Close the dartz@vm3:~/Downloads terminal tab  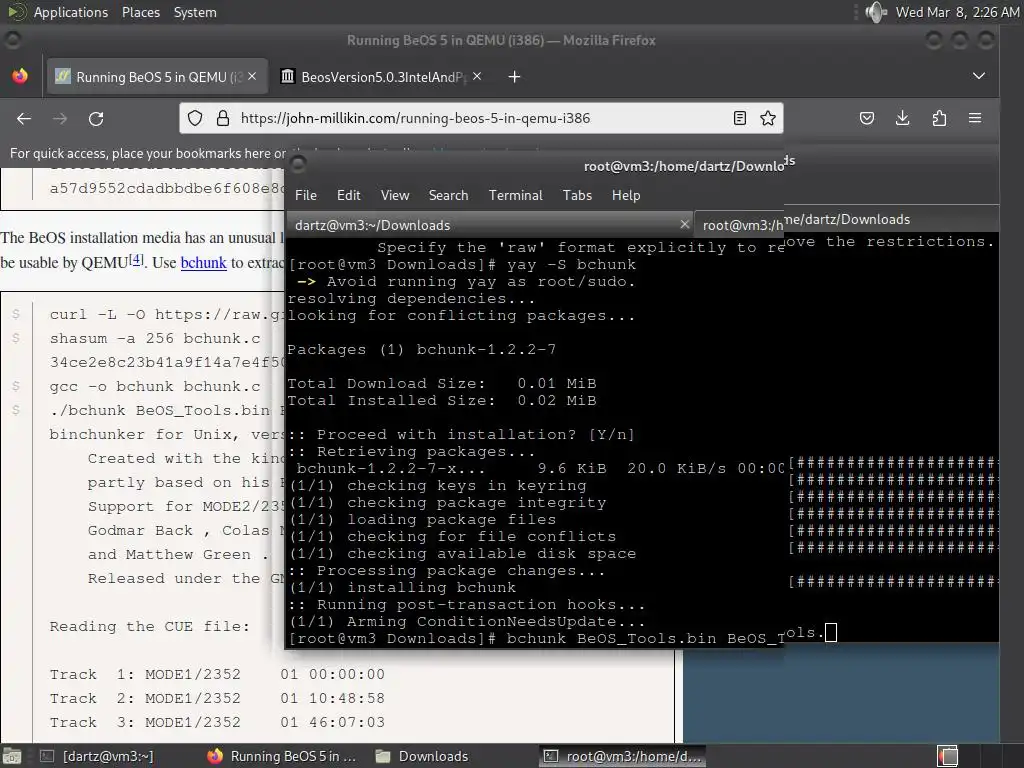[684, 224]
